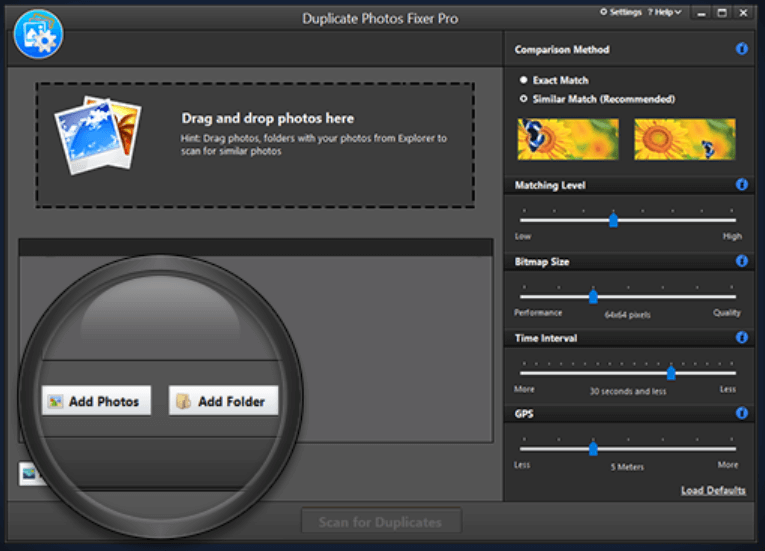Click the Time Interval slider handle
Image resolution: width=765 pixels, height=551 pixels.
click(671, 372)
